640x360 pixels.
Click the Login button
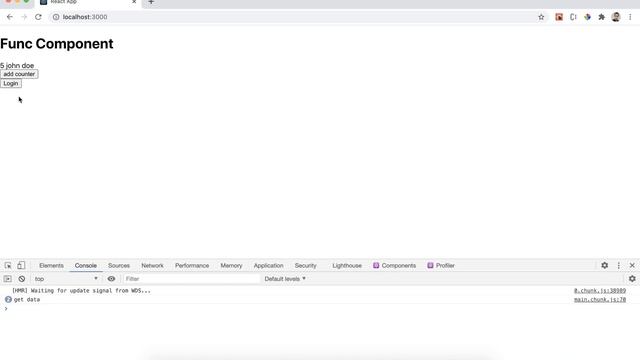(11, 83)
